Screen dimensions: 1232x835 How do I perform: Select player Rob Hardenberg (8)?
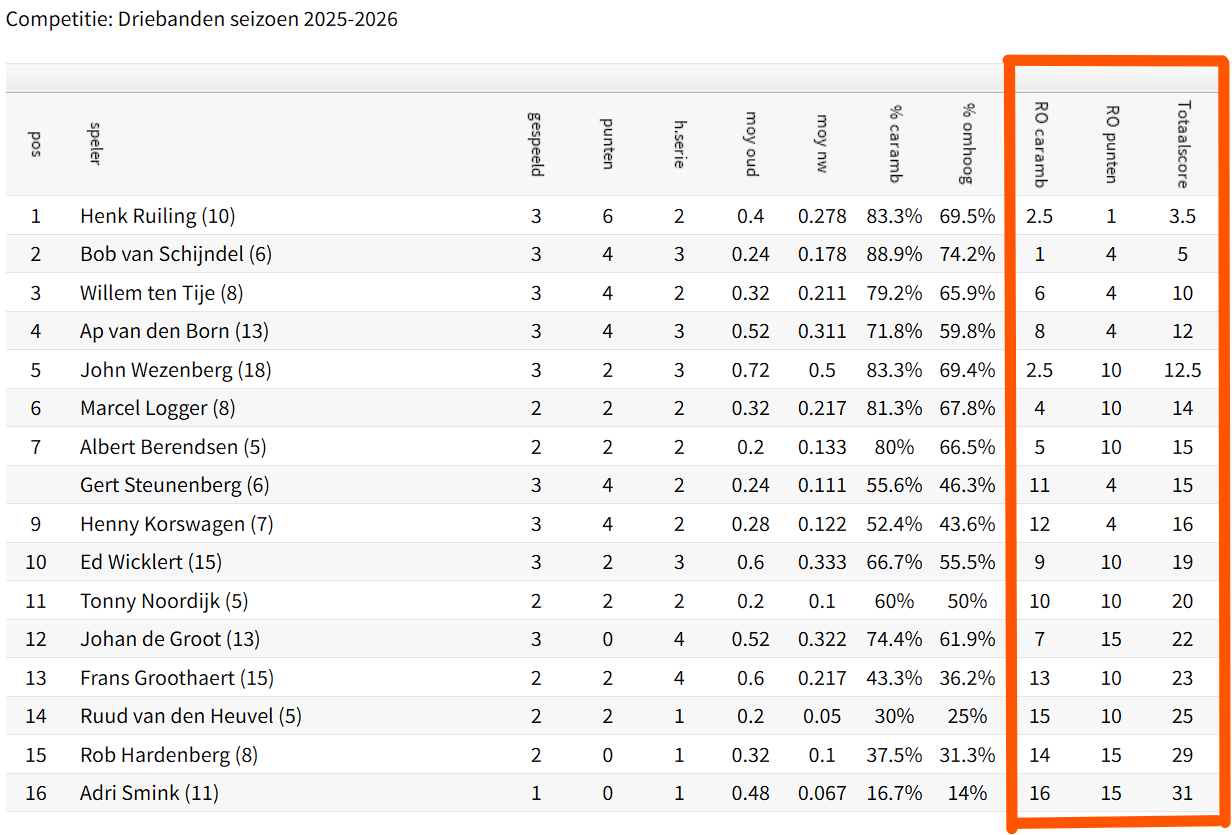coord(169,755)
